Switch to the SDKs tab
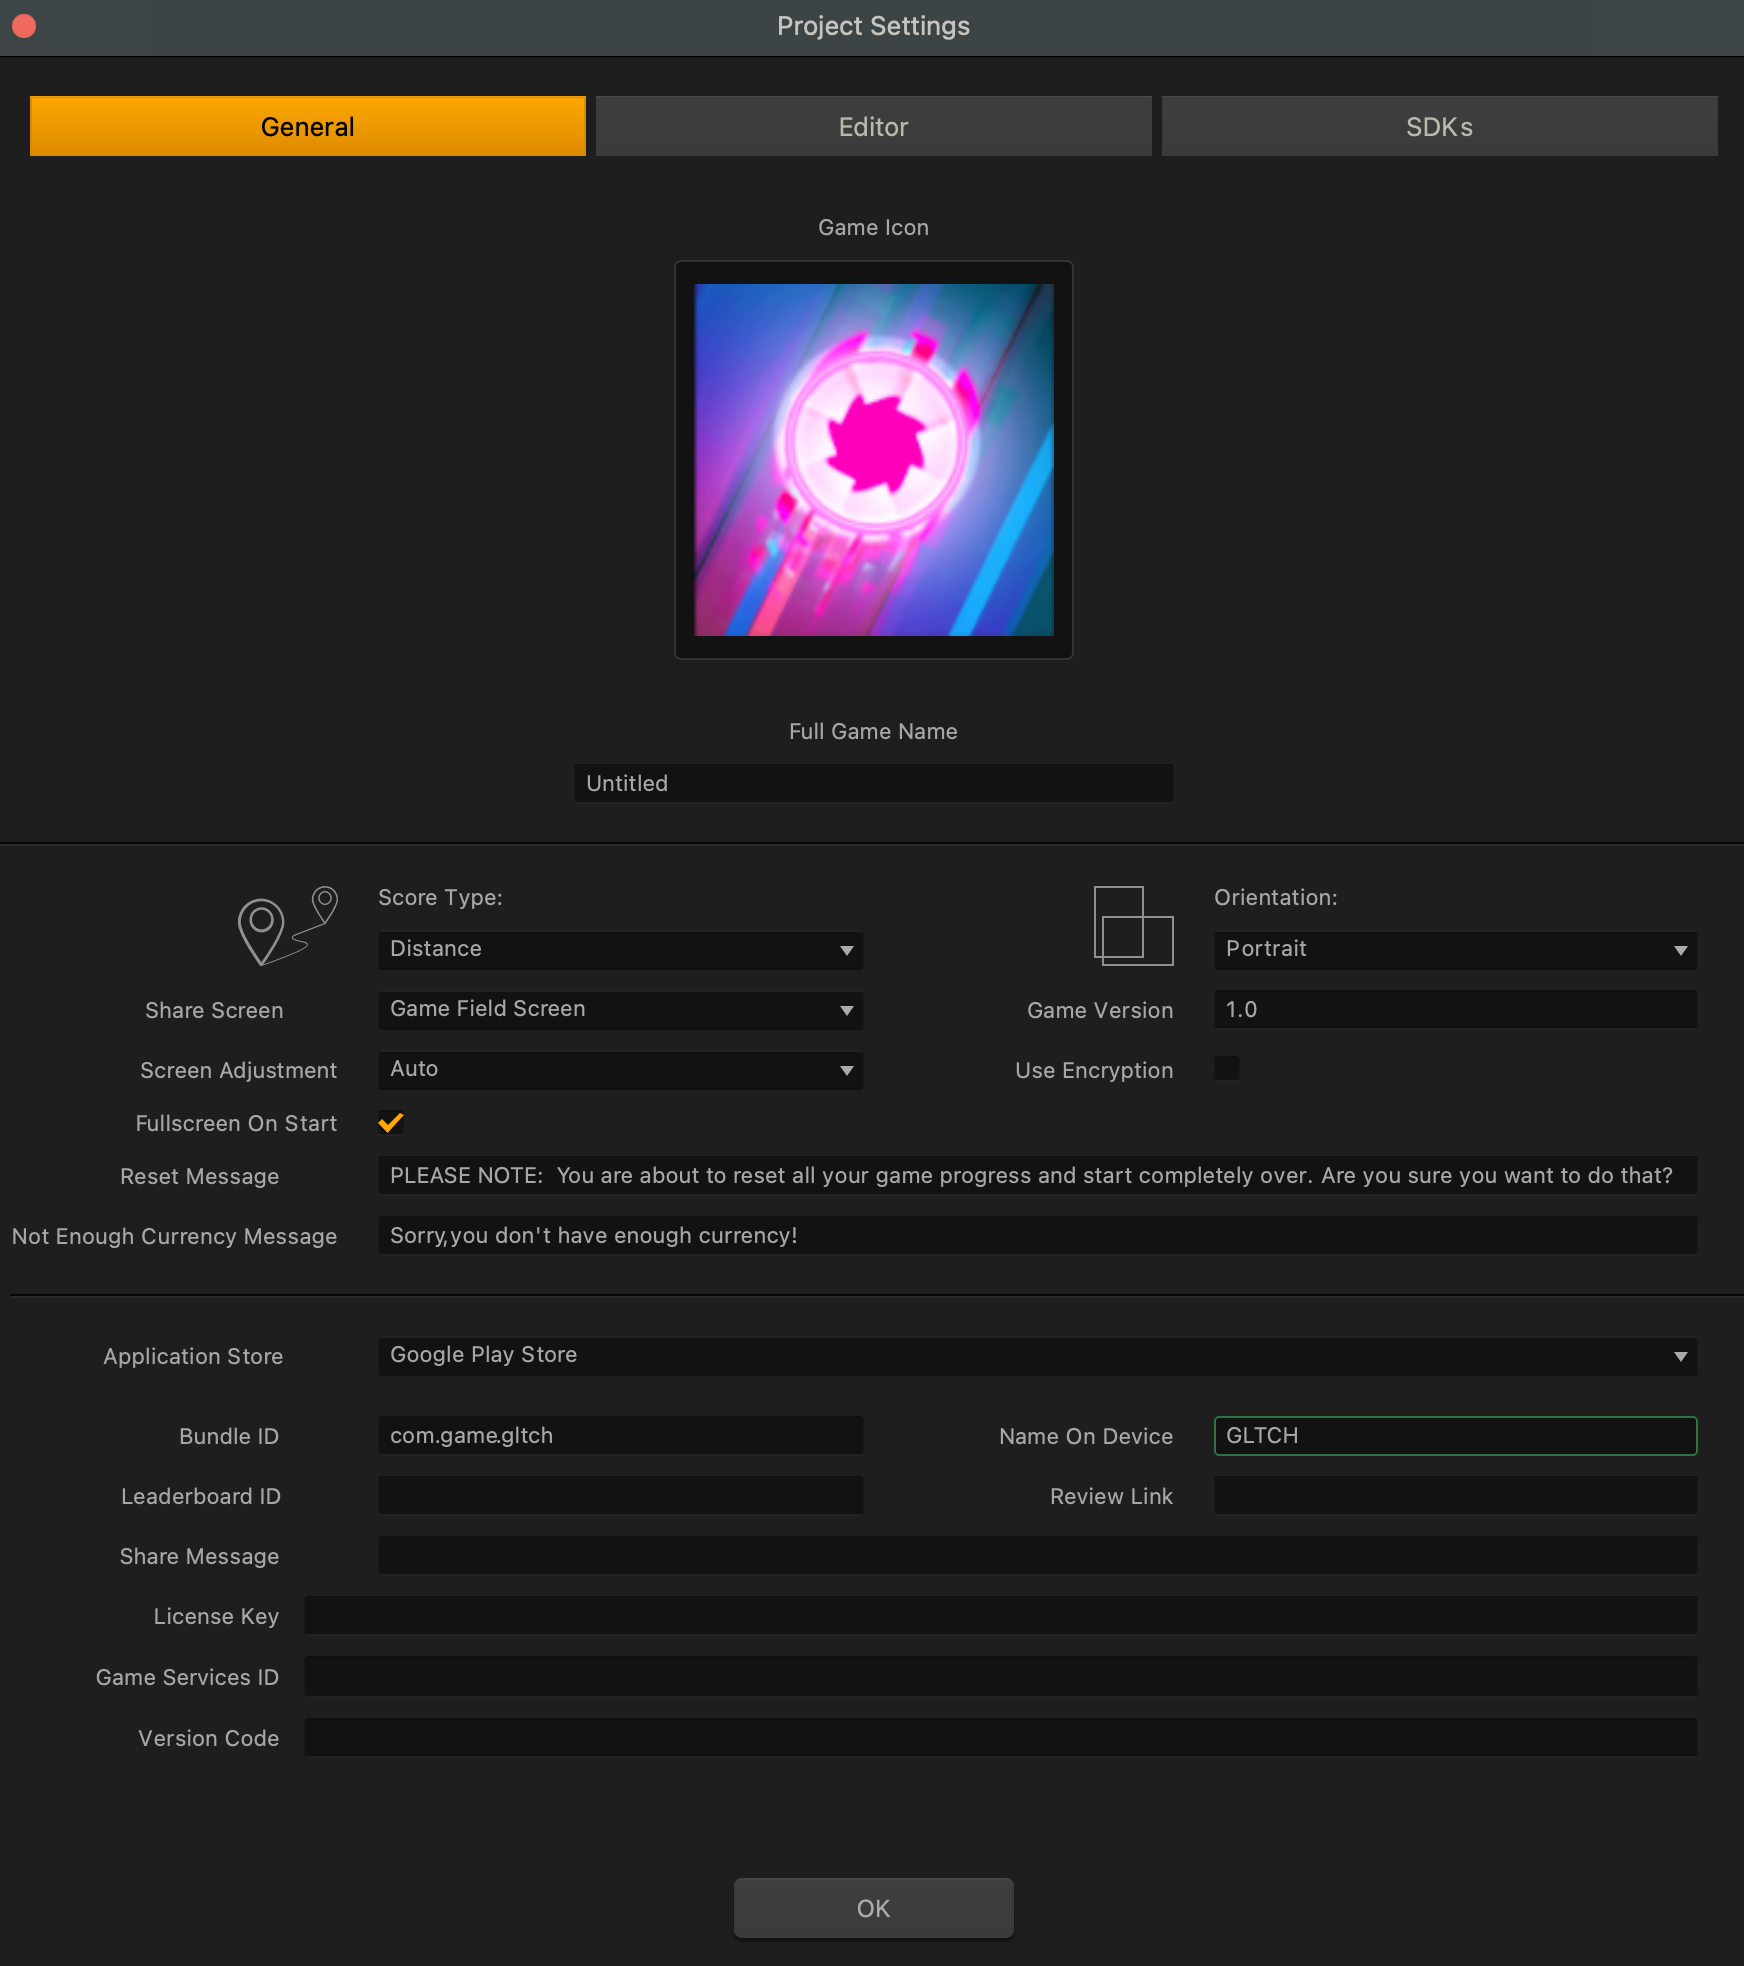The width and height of the screenshot is (1744, 1966). click(1439, 127)
